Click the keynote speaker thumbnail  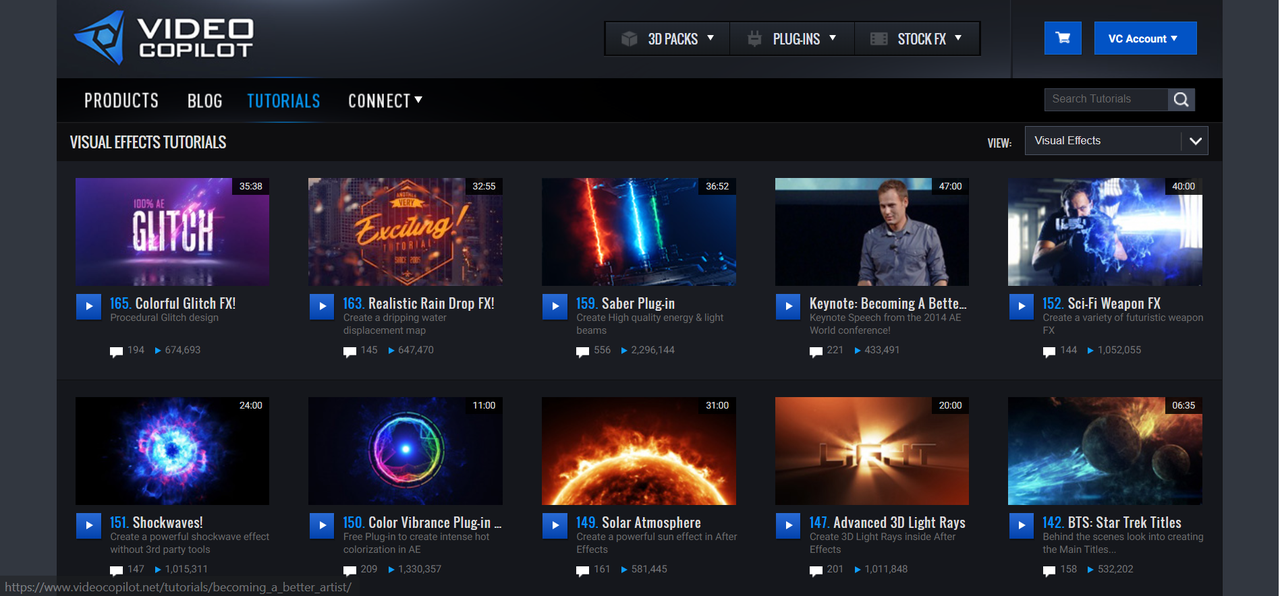[x=872, y=232]
